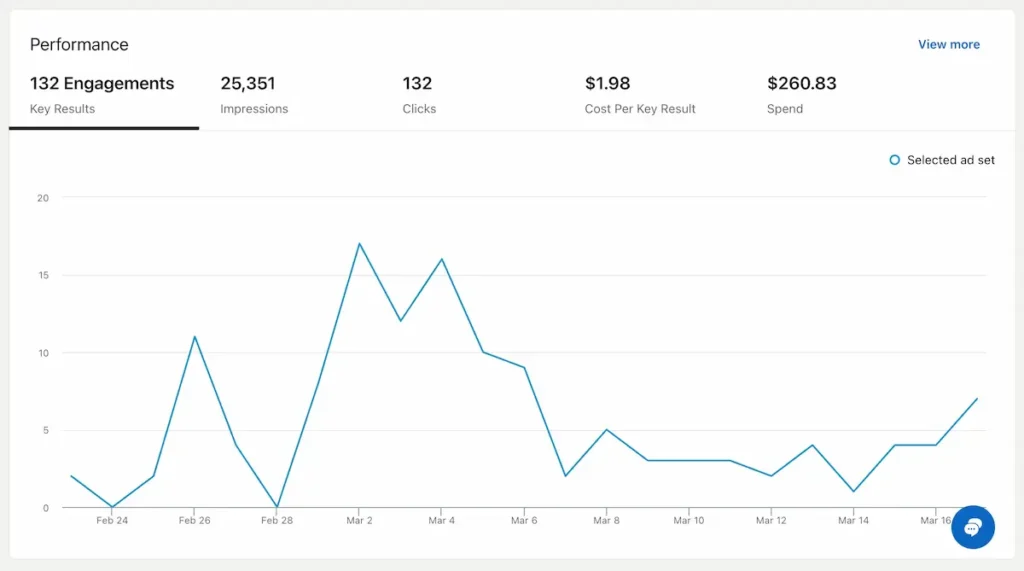Image resolution: width=1024 pixels, height=571 pixels.
Task: Click the Mar 12 x-axis date label
Action: coord(770,521)
